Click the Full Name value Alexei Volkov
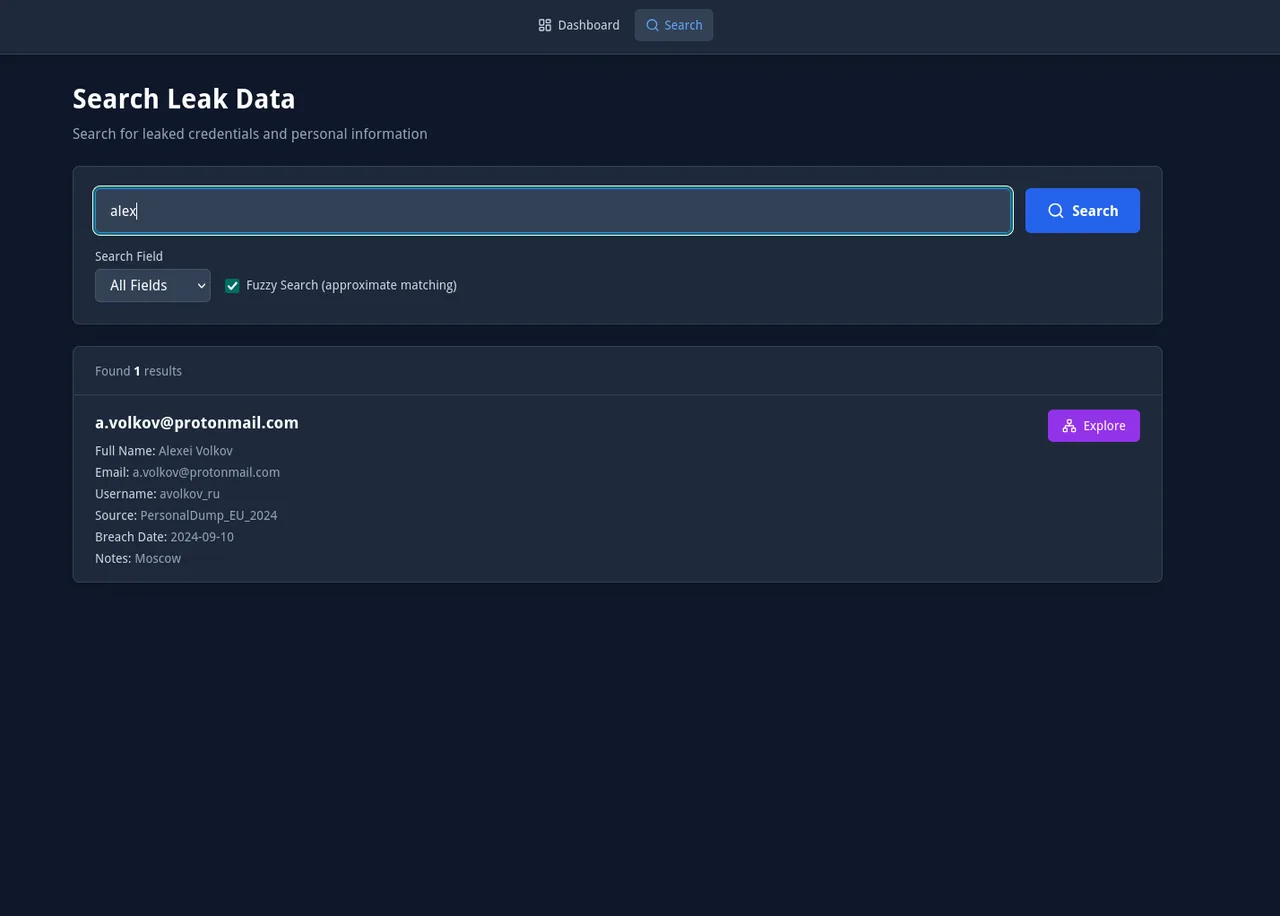The image size is (1280, 916). coord(195,451)
